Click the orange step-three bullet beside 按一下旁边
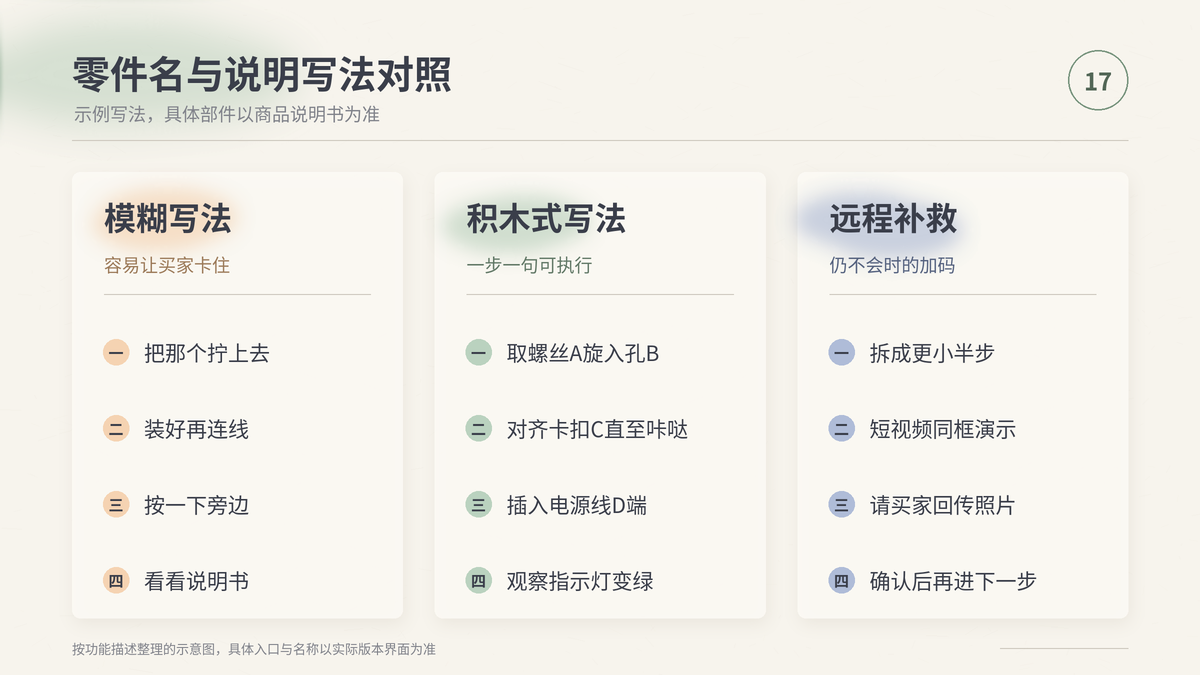Viewport: 1200px width, 675px height. (116, 505)
